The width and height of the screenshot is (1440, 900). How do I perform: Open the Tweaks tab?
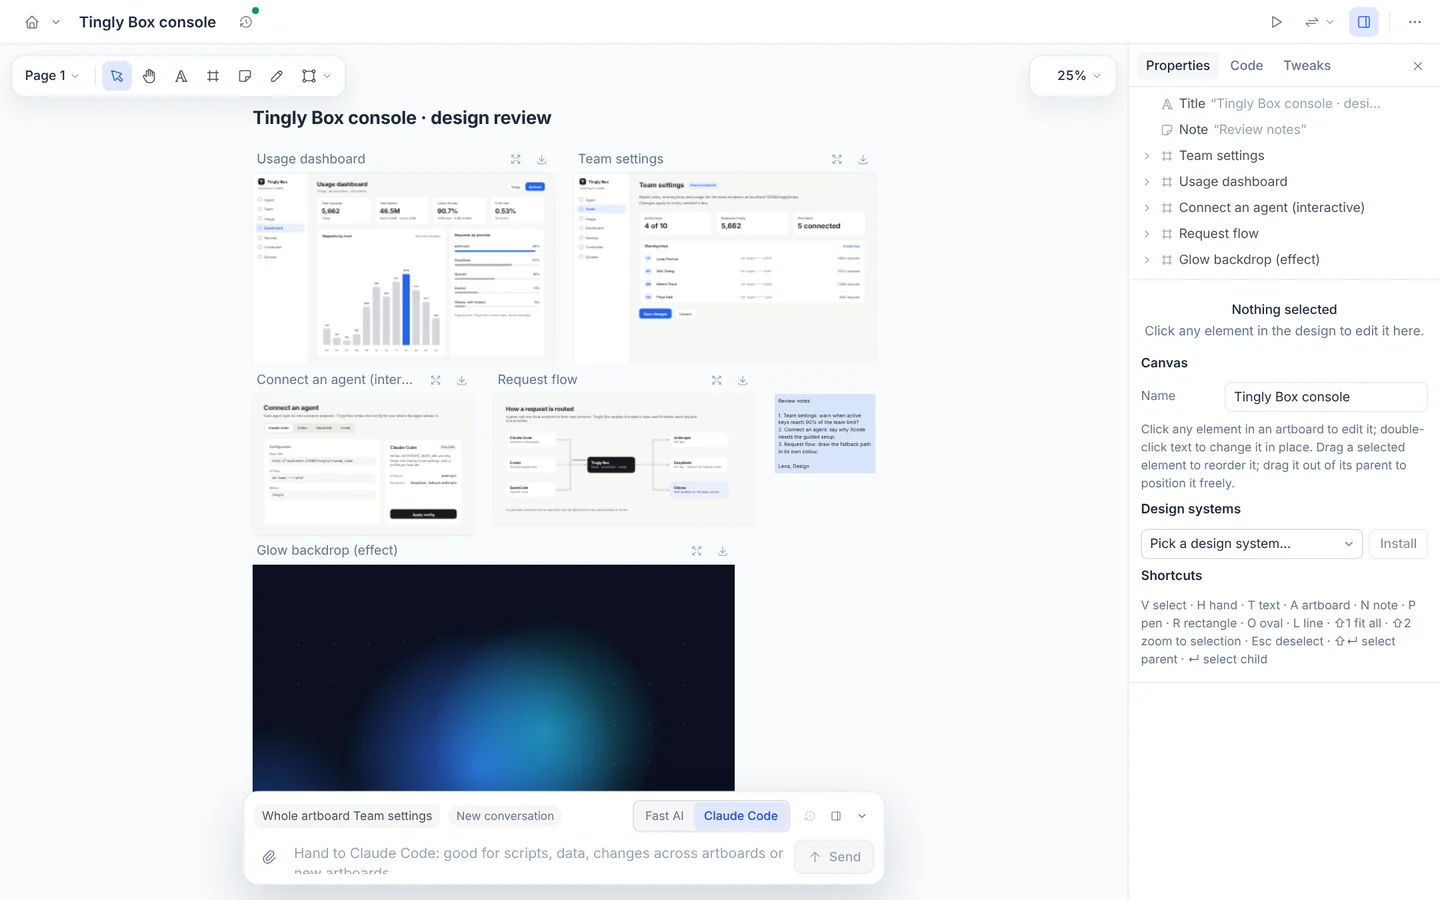(x=1307, y=66)
